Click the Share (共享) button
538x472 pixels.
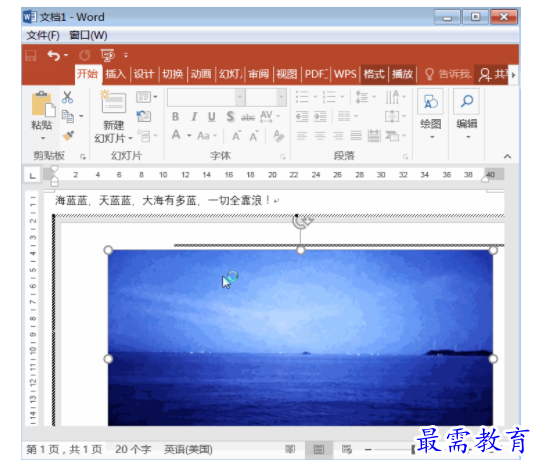[493, 74]
